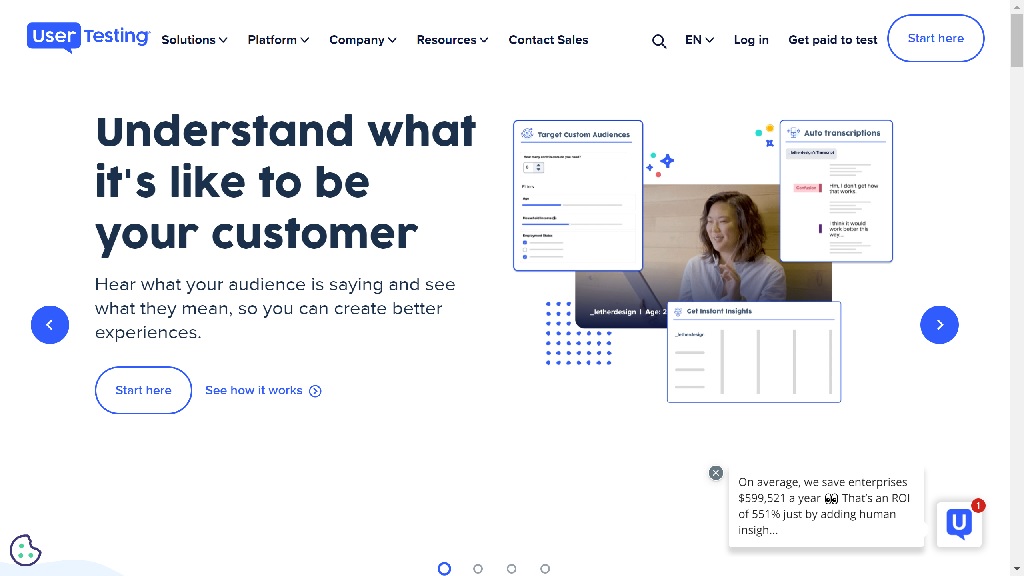
Task: Open the Company menu
Action: (x=362, y=40)
